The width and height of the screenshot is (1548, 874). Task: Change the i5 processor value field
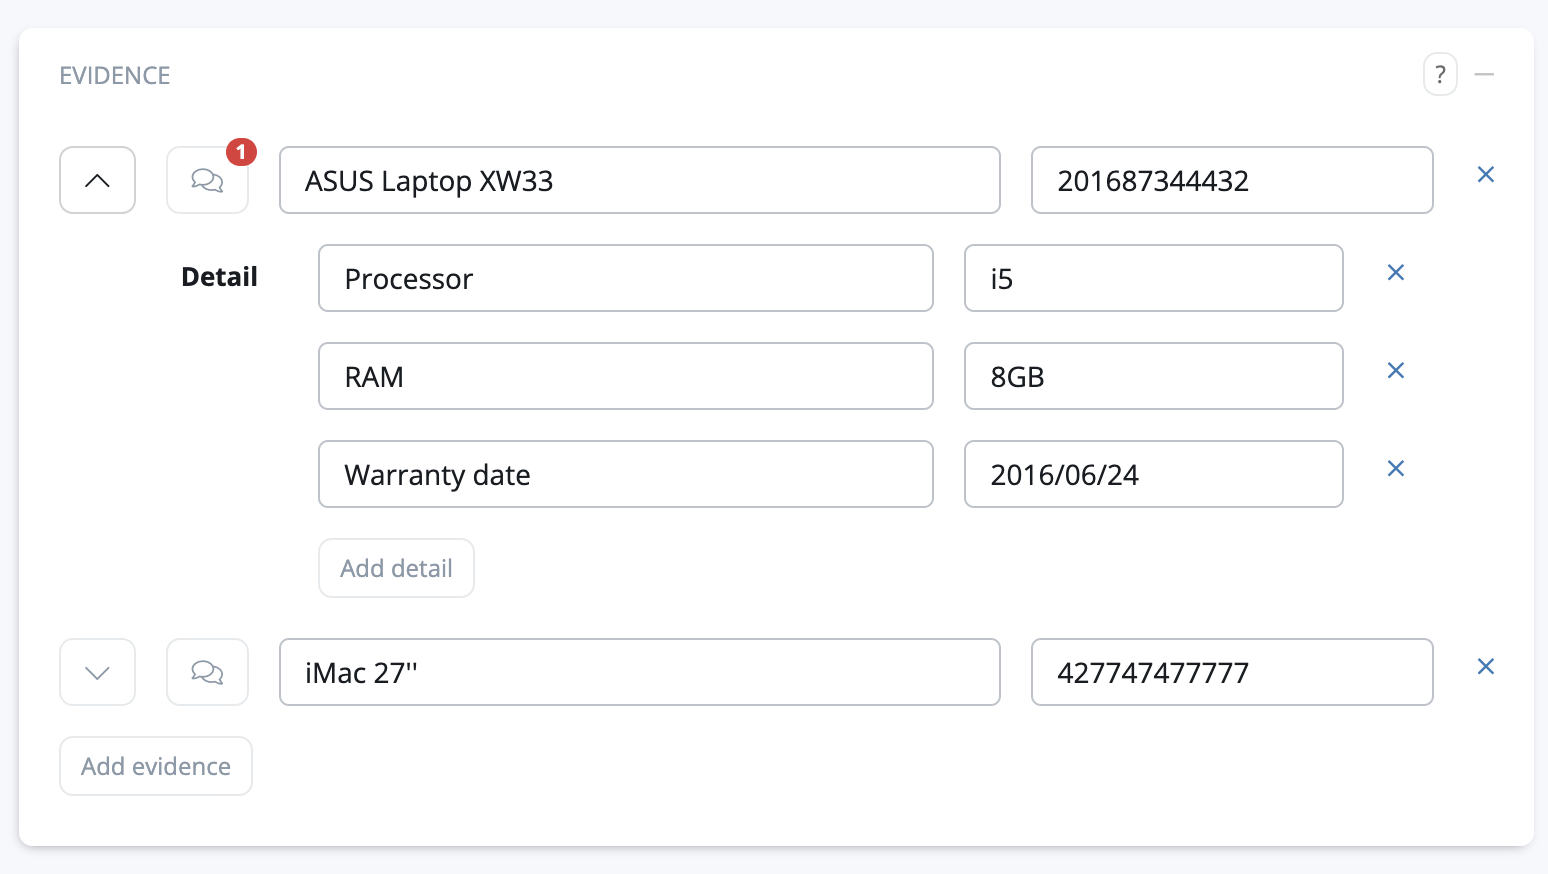pos(1152,278)
